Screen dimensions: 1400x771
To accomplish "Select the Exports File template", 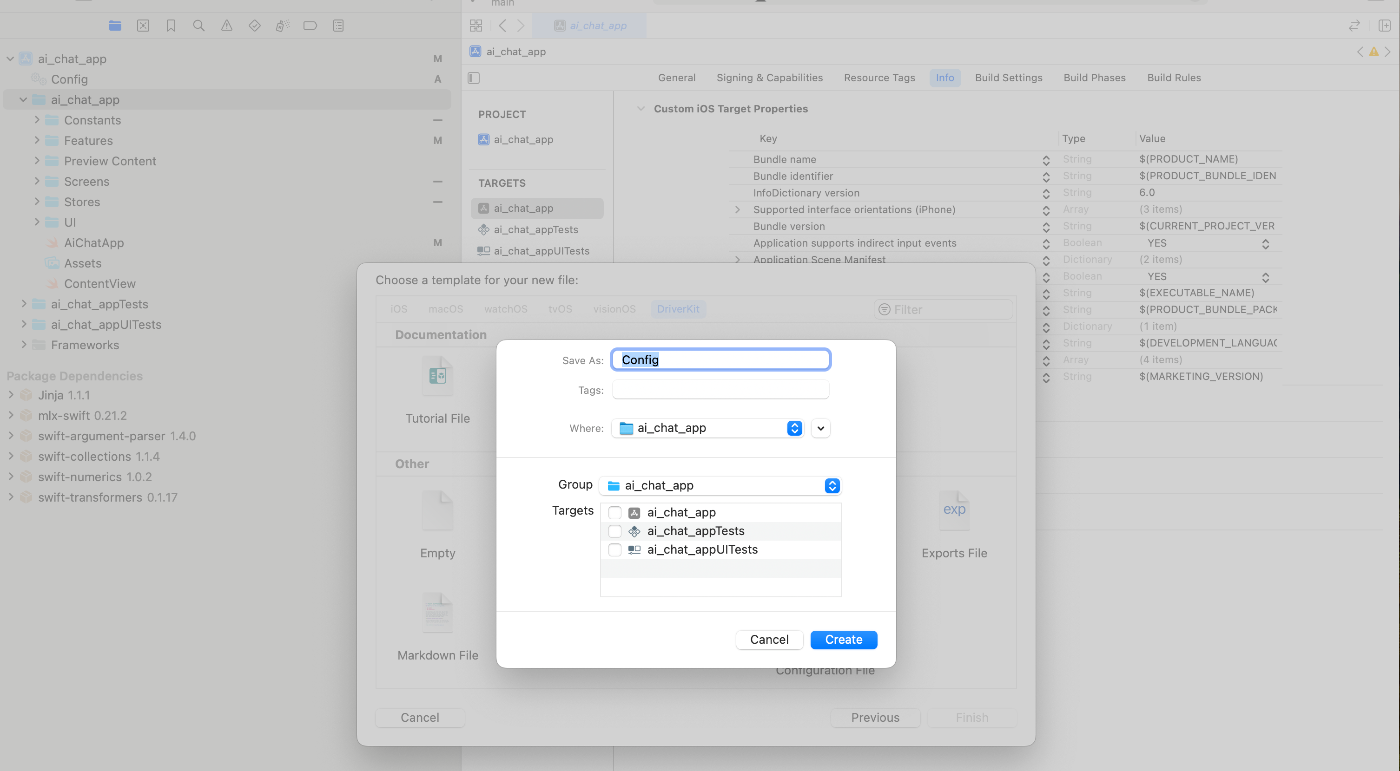I will click(x=954, y=511).
